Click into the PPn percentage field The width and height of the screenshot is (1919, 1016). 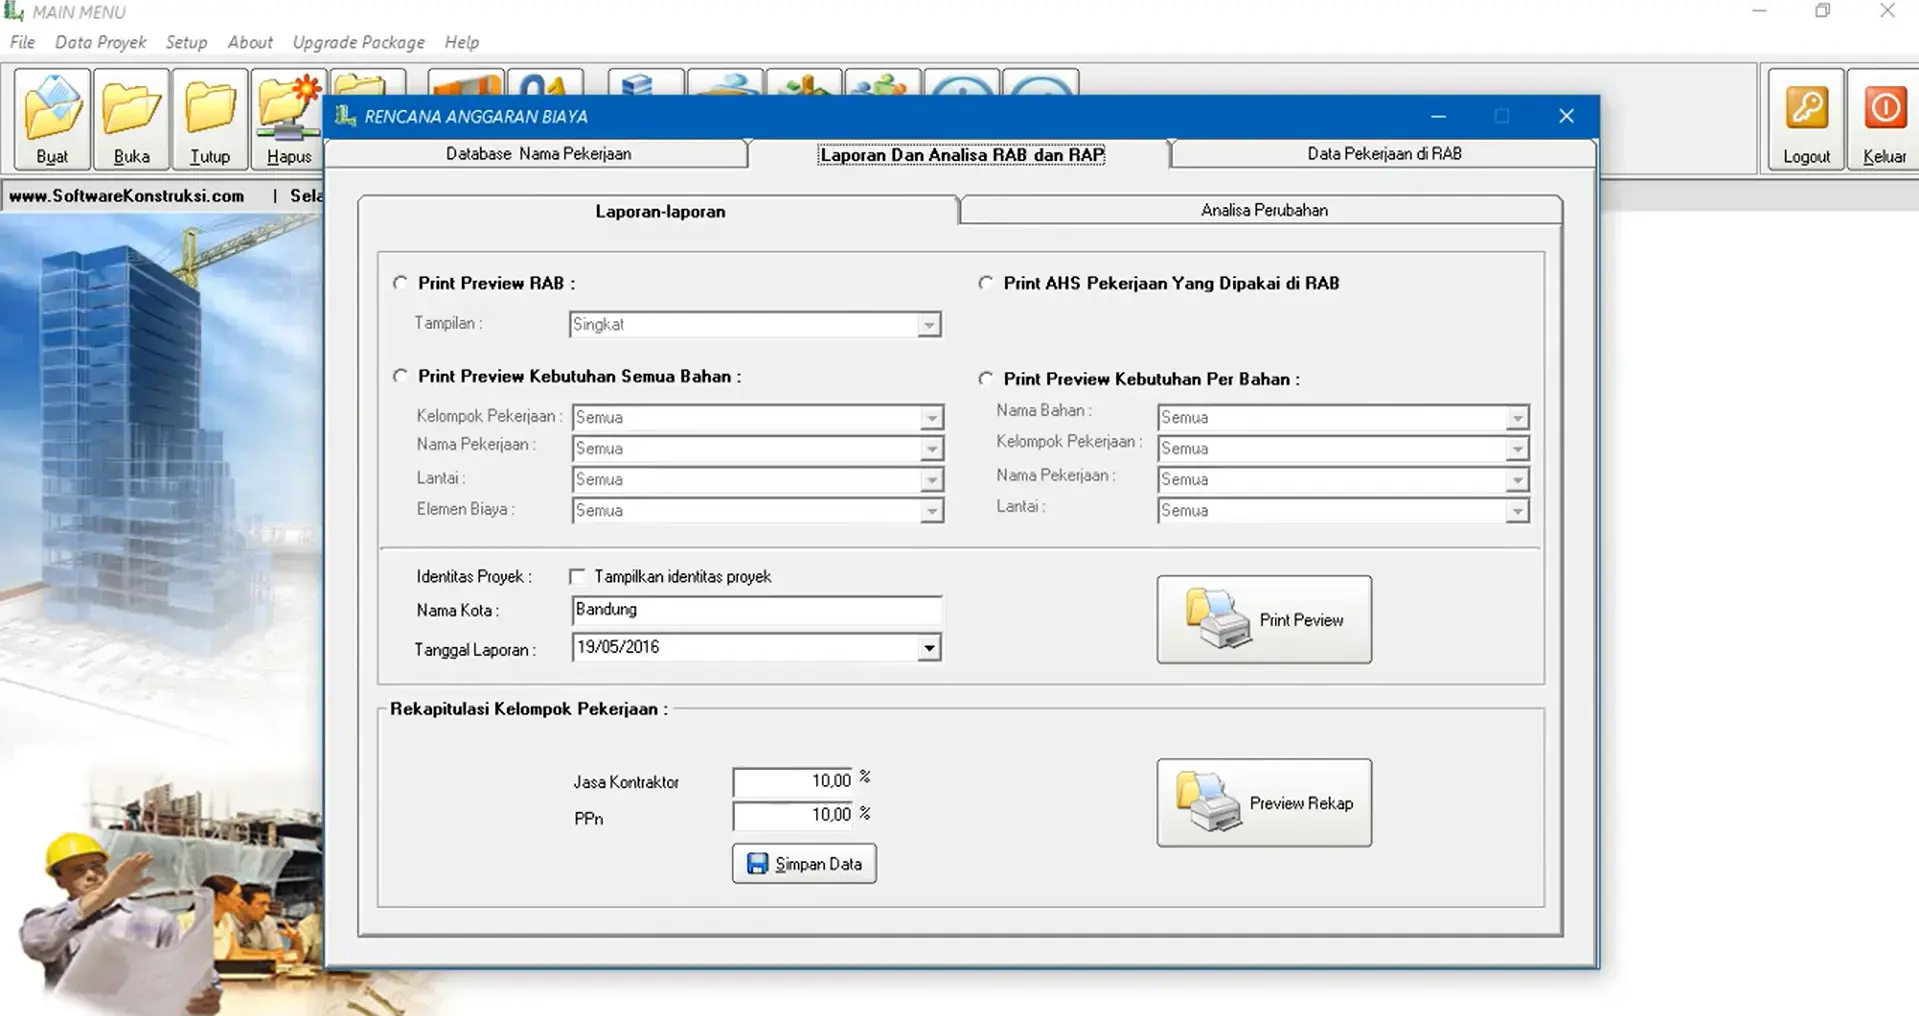(793, 816)
